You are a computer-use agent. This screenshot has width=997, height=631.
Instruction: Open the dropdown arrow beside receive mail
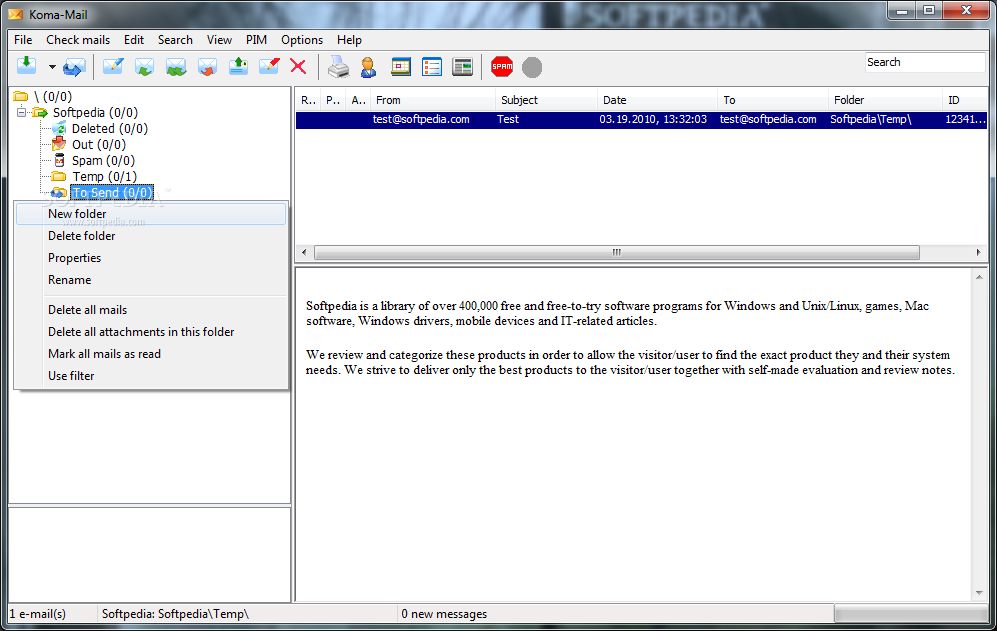[x=52, y=67]
